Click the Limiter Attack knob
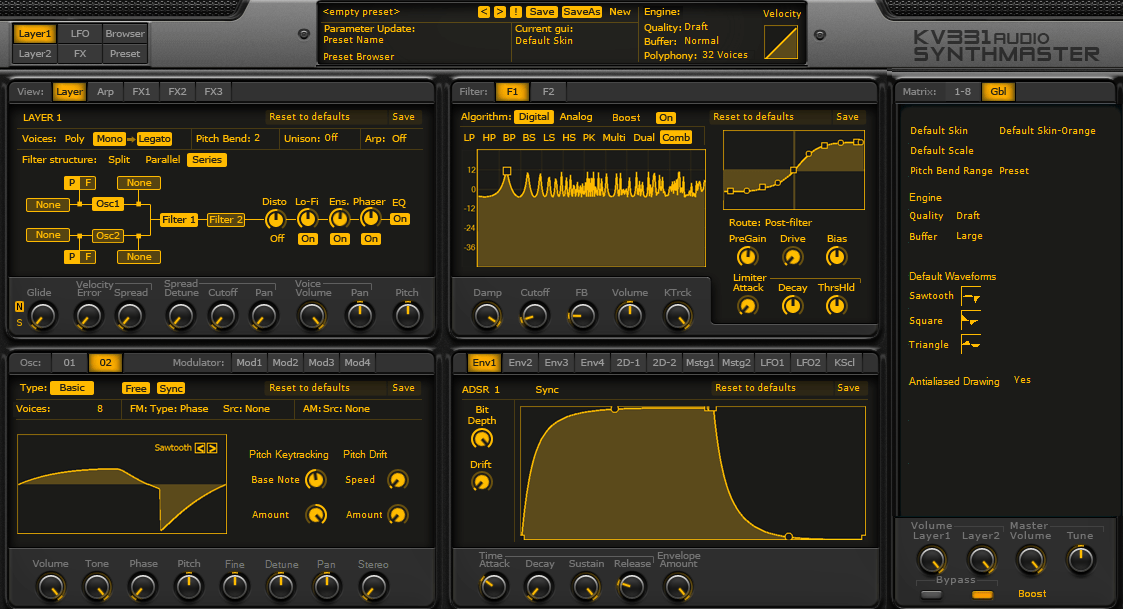1123x609 pixels. [747, 306]
